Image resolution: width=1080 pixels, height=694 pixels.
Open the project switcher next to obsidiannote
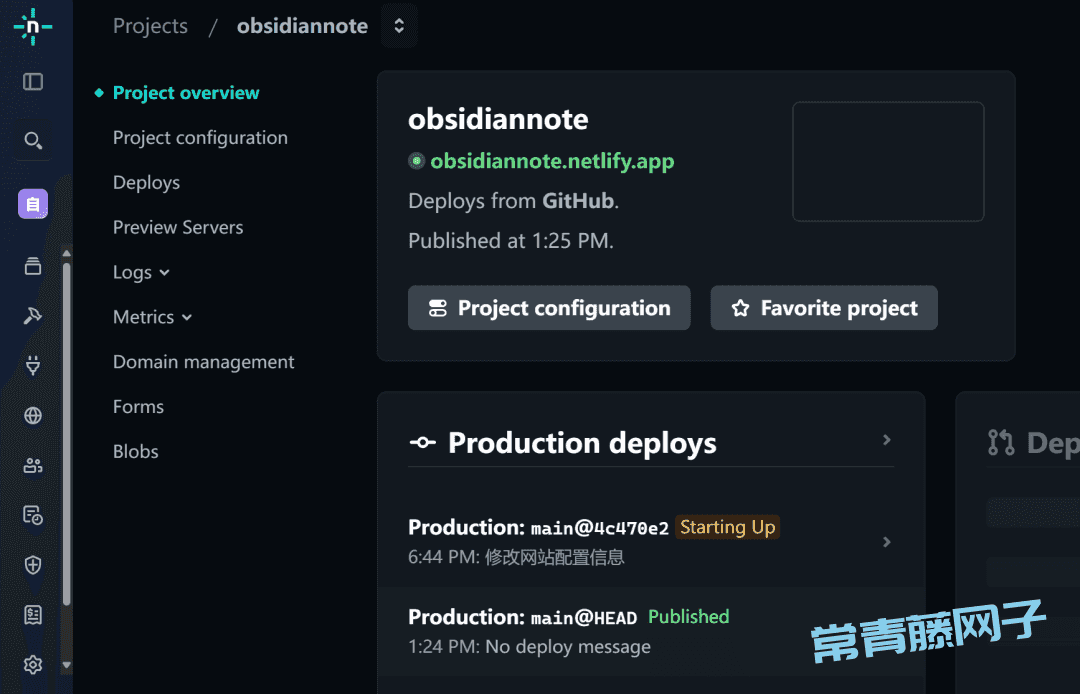click(399, 26)
